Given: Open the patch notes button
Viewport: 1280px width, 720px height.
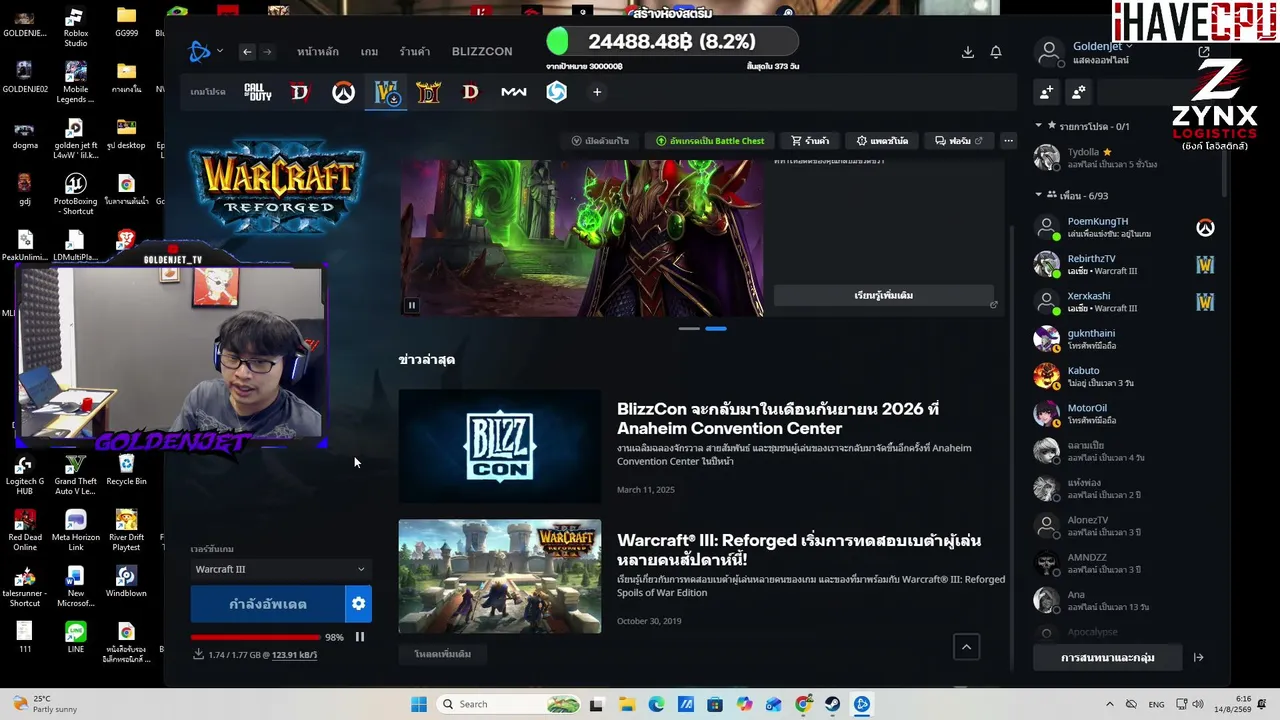Looking at the screenshot, I should tap(882, 141).
